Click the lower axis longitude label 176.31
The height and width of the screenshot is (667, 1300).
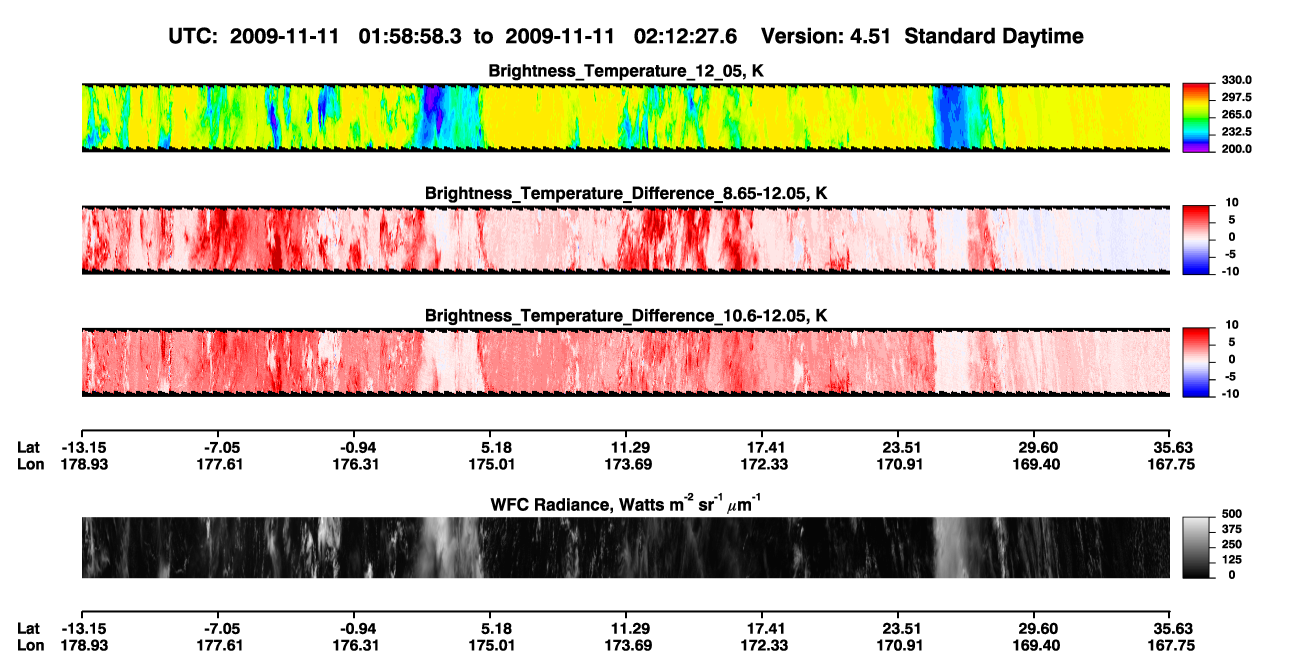[x=354, y=645]
